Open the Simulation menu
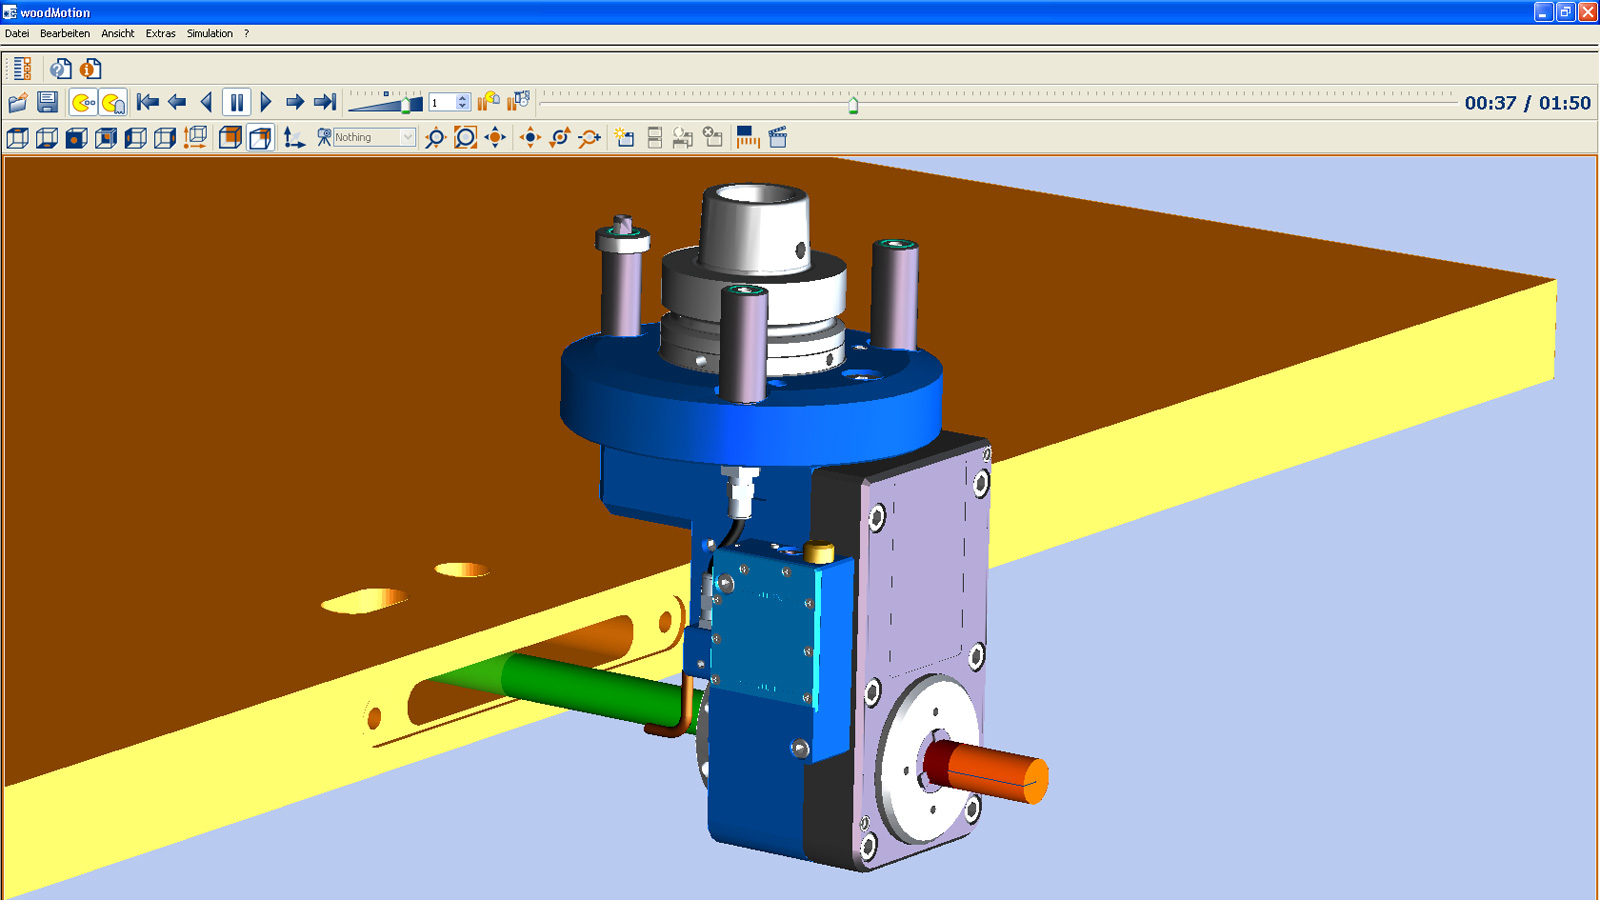The image size is (1600, 900). [x=209, y=33]
